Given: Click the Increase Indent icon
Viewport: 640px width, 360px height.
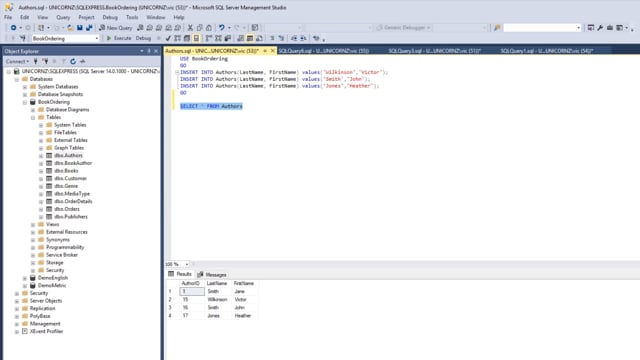Looking at the screenshot, I should pos(303,38).
